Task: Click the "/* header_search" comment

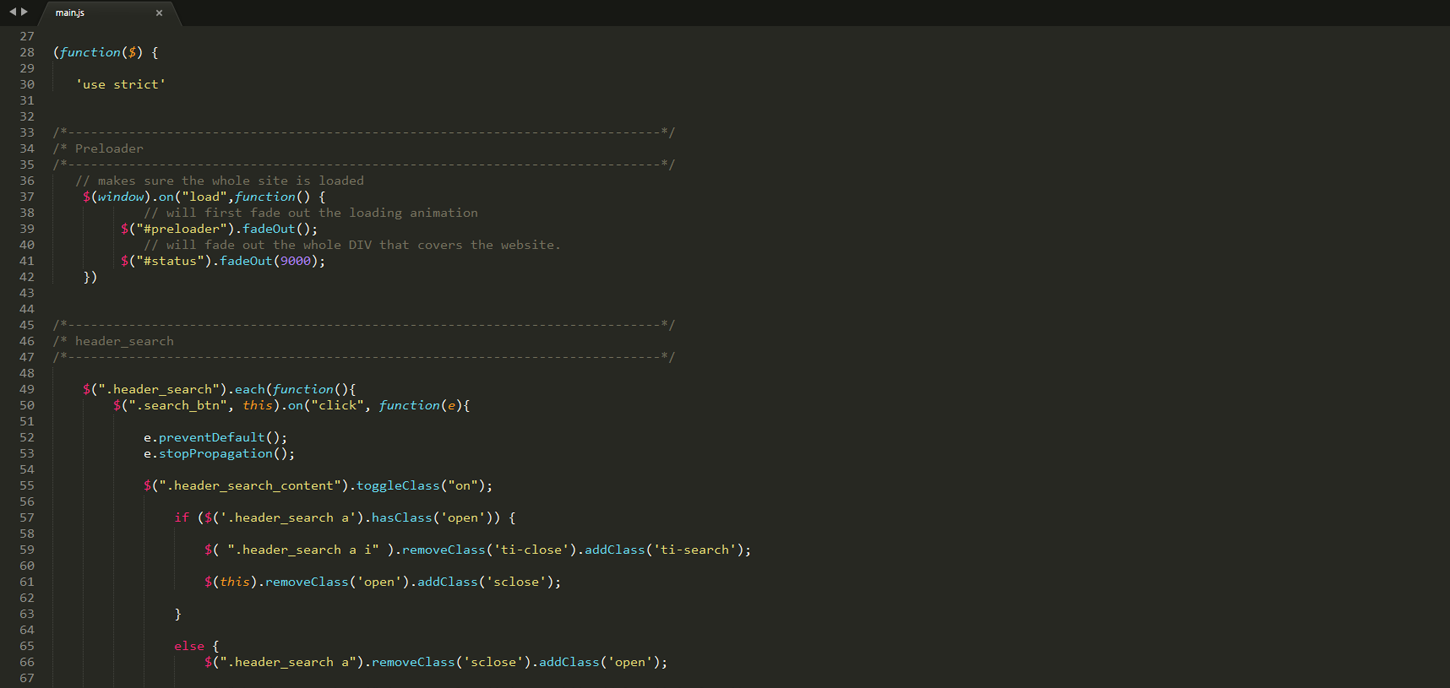Action: pos(113,341)
